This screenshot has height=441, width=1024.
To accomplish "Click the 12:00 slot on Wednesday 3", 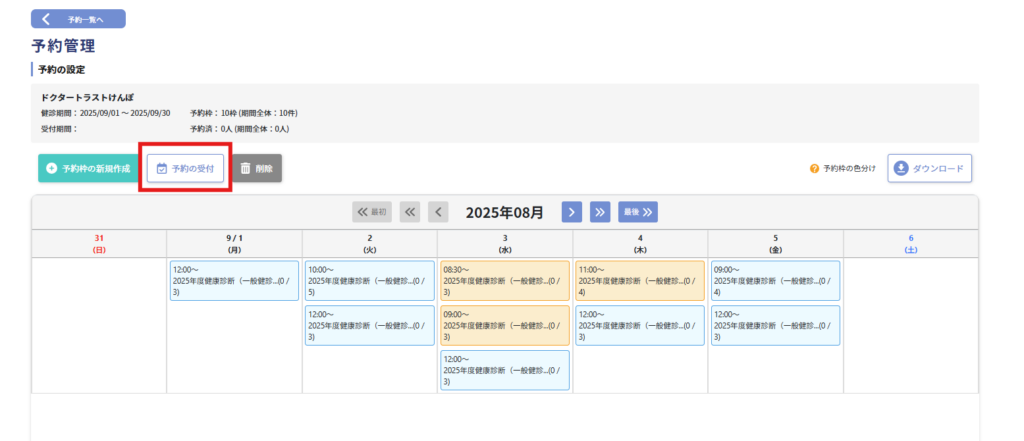I will (505, 369).
